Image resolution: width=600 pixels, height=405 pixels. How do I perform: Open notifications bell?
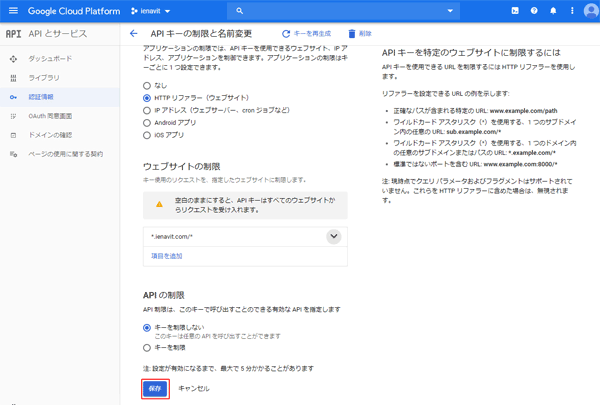pyautogui.click(x=553, y=11)
